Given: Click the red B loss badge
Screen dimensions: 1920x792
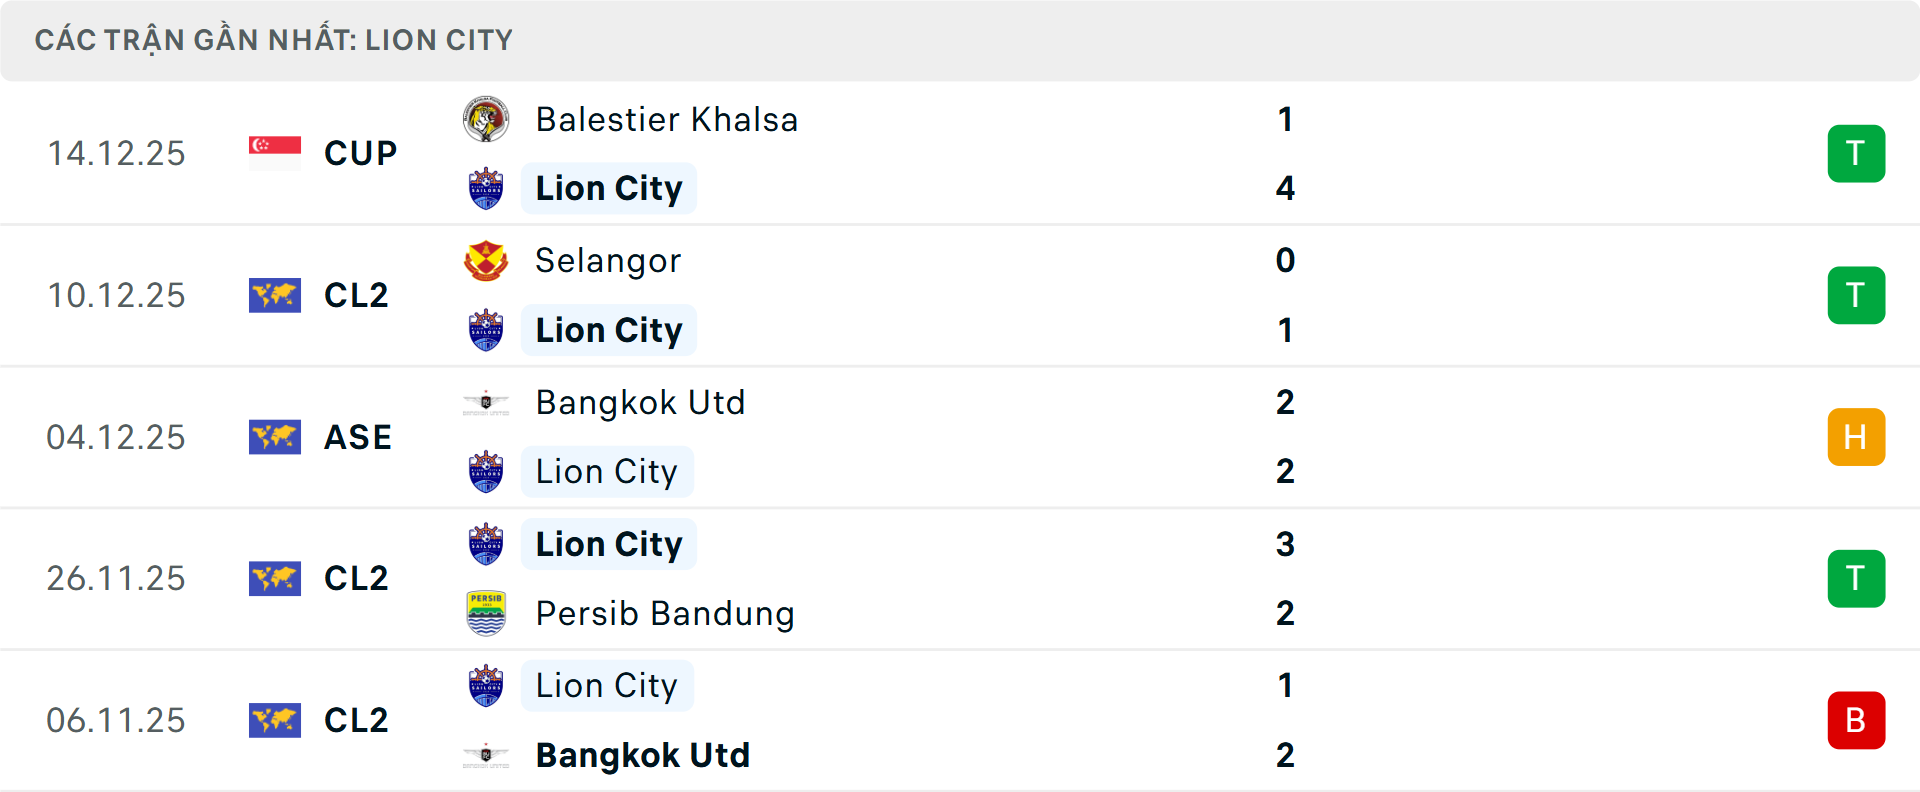Looking at the screenshot, I should (1856, 720).
